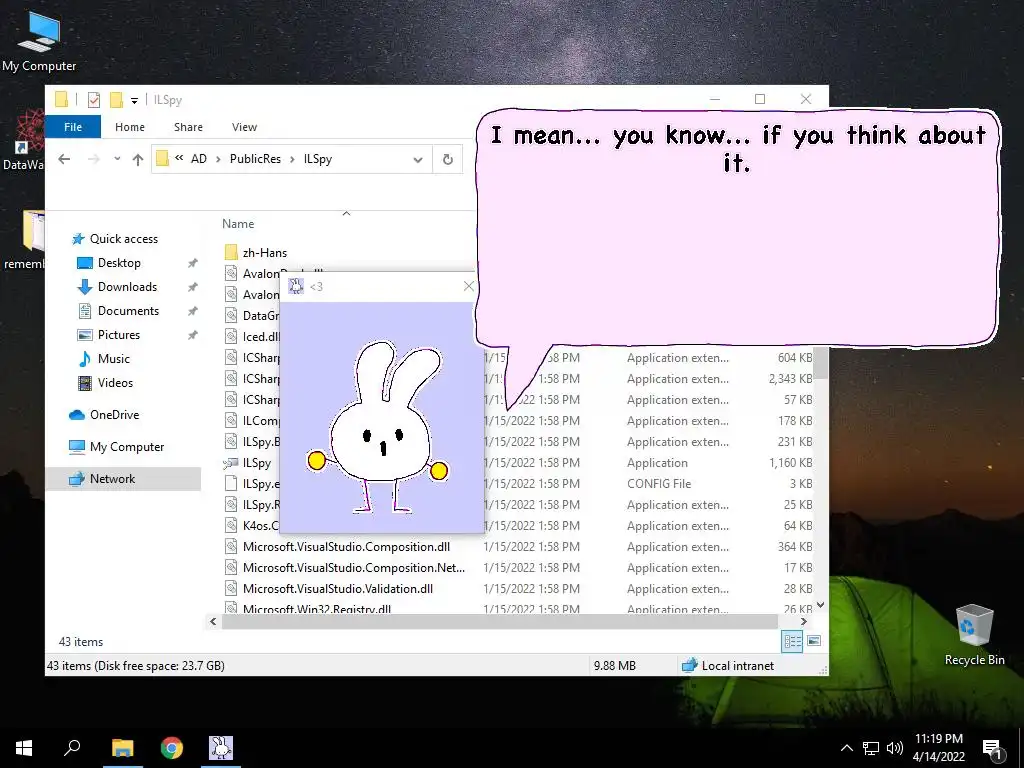This screenshot has height=768, width=1024.
Task: Open Customize Quick Access Toolbar dropdown
Action: click(134, 100)
